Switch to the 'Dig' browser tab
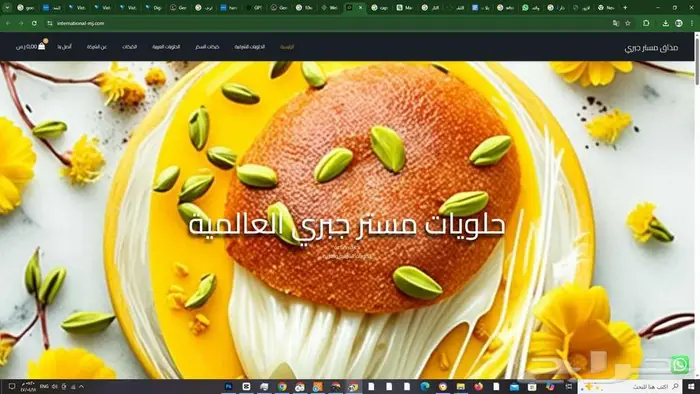700x394 pixels. click(x=153, y=8)
